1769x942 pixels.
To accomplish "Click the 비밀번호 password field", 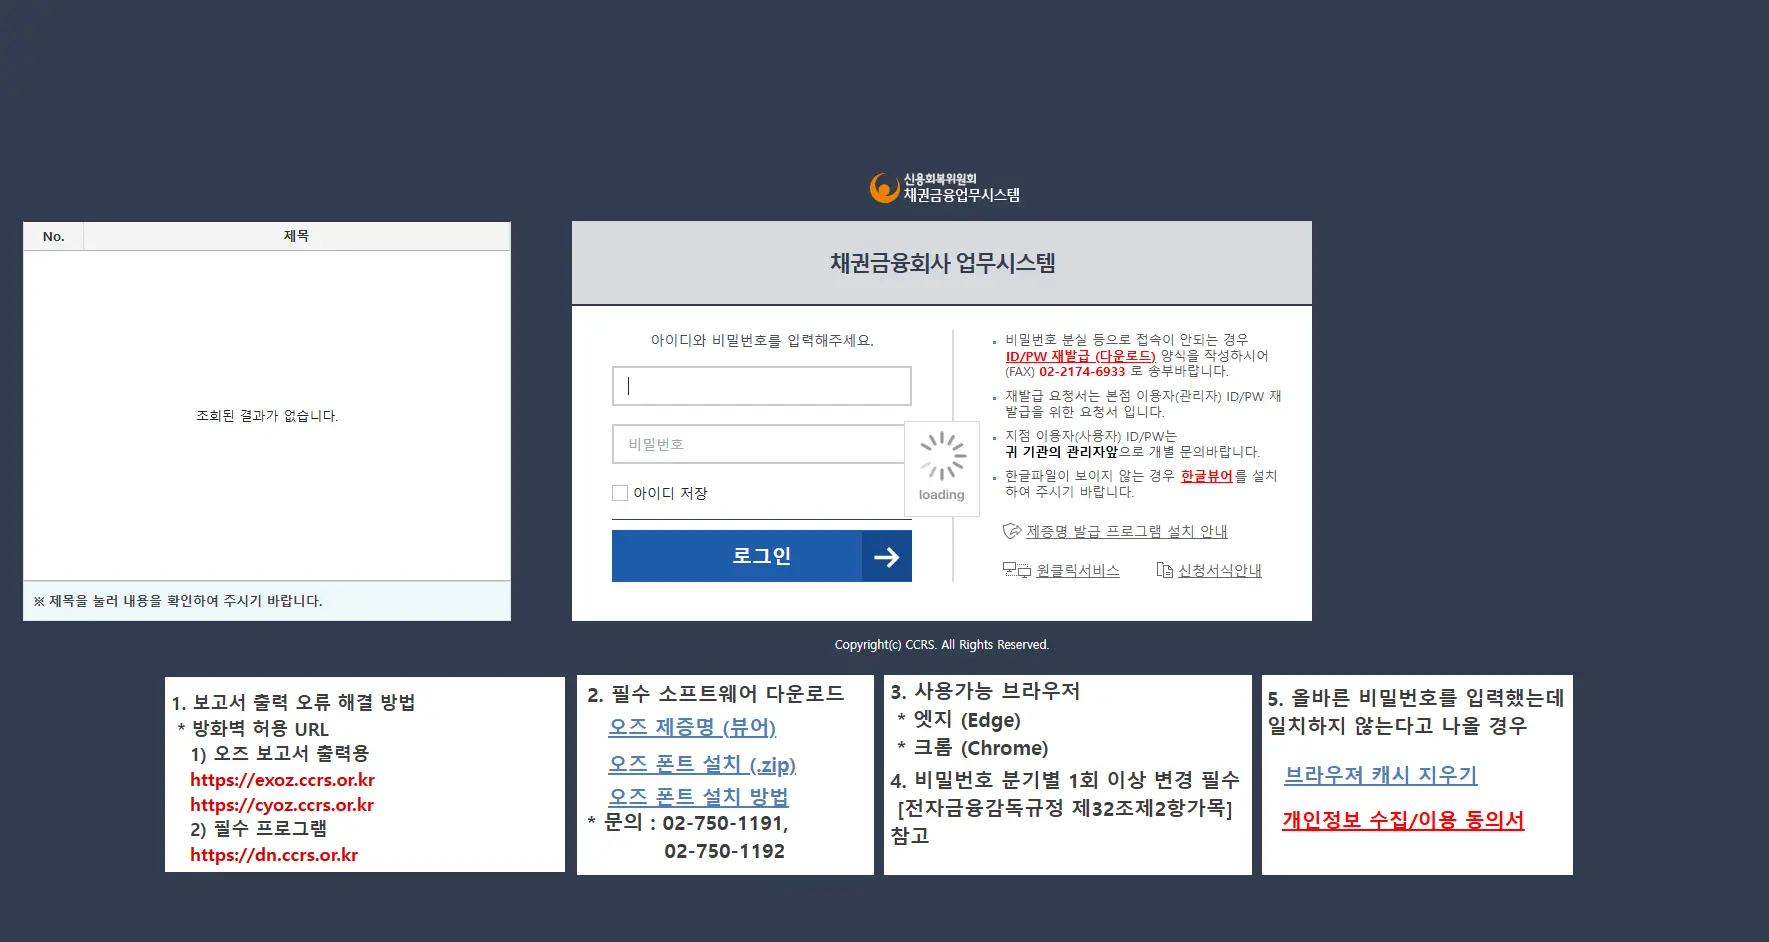I will click(x=757, y=444).
